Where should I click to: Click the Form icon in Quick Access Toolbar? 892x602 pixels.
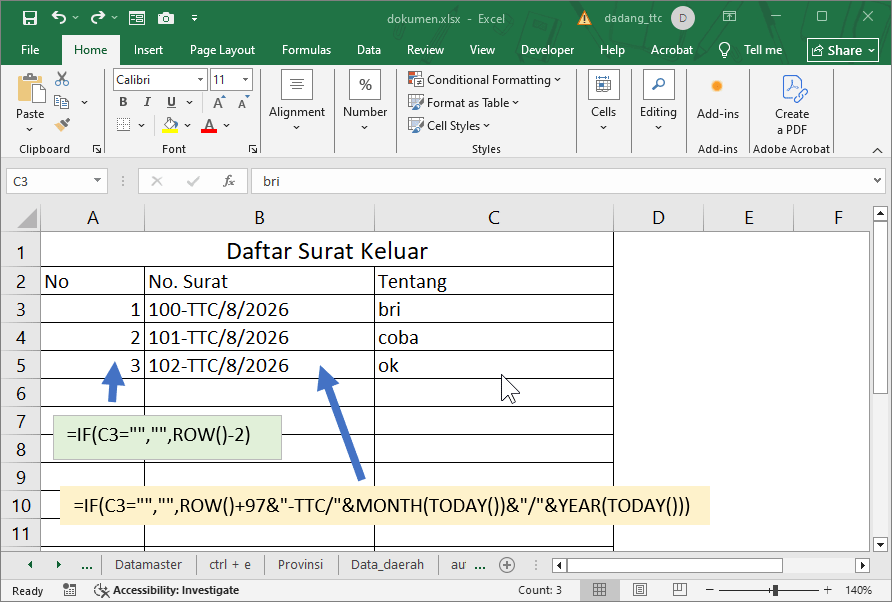pyautogui.click(x=137, y=18)
